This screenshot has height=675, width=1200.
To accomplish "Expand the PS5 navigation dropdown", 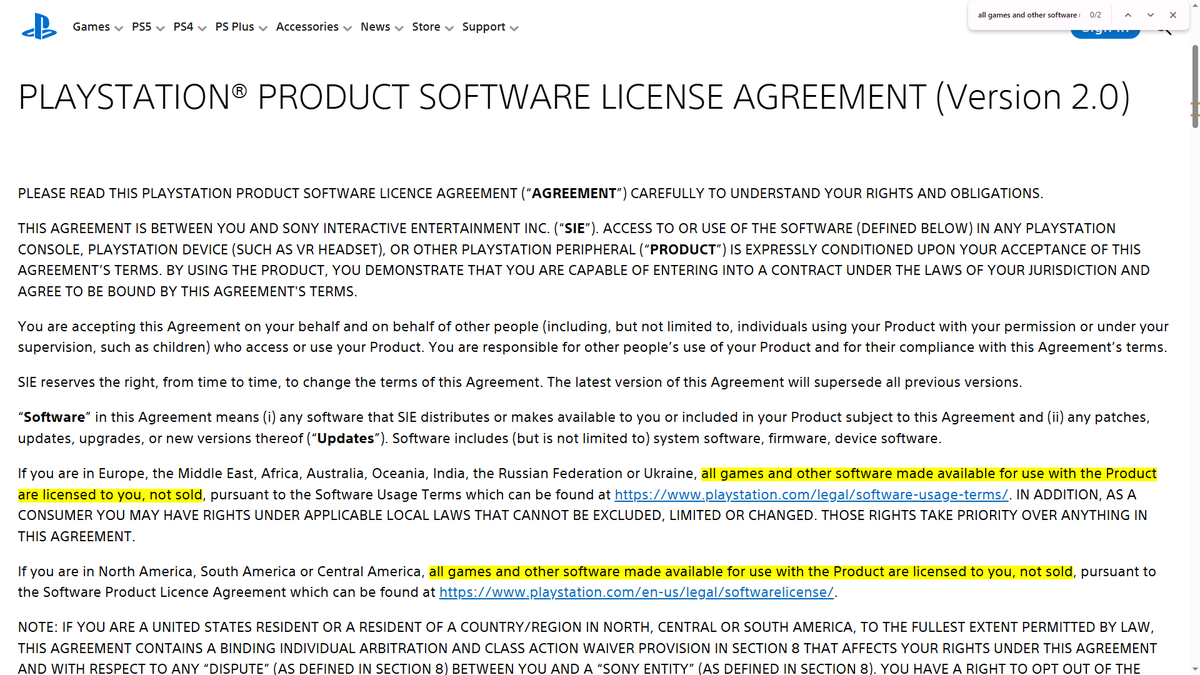I will click(x=148, y=27).
